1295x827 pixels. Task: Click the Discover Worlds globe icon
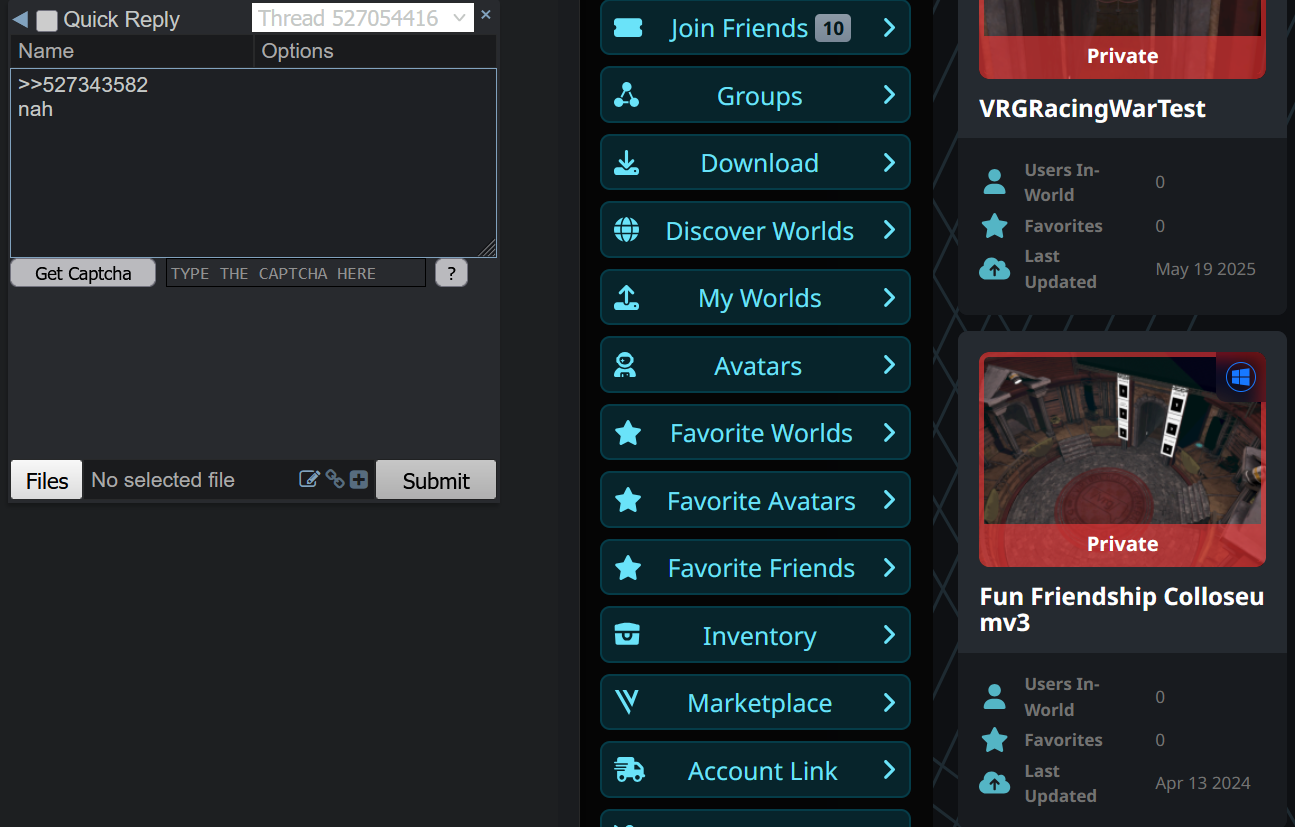pos(627,230)
